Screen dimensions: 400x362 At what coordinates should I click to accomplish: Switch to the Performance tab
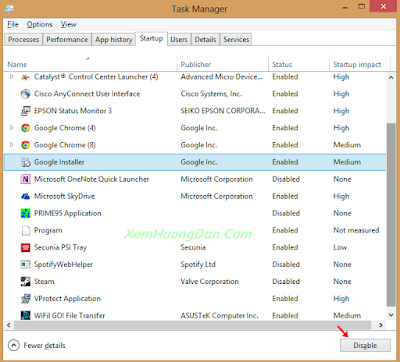[x=67, y=40]
